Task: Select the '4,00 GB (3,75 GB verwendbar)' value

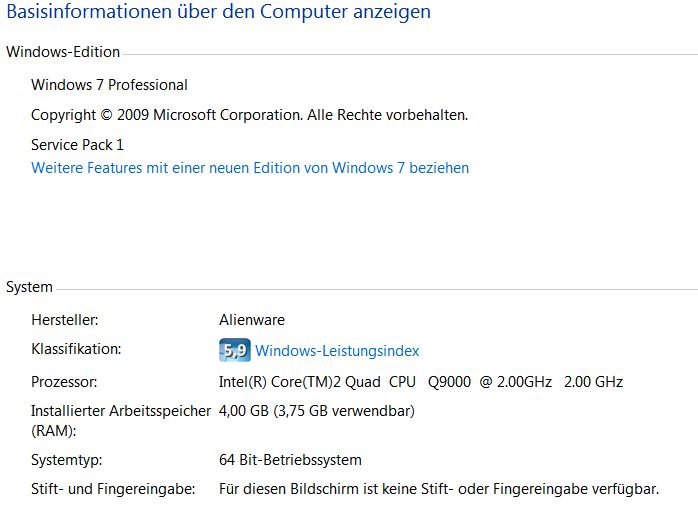Action: click(316, 411)
